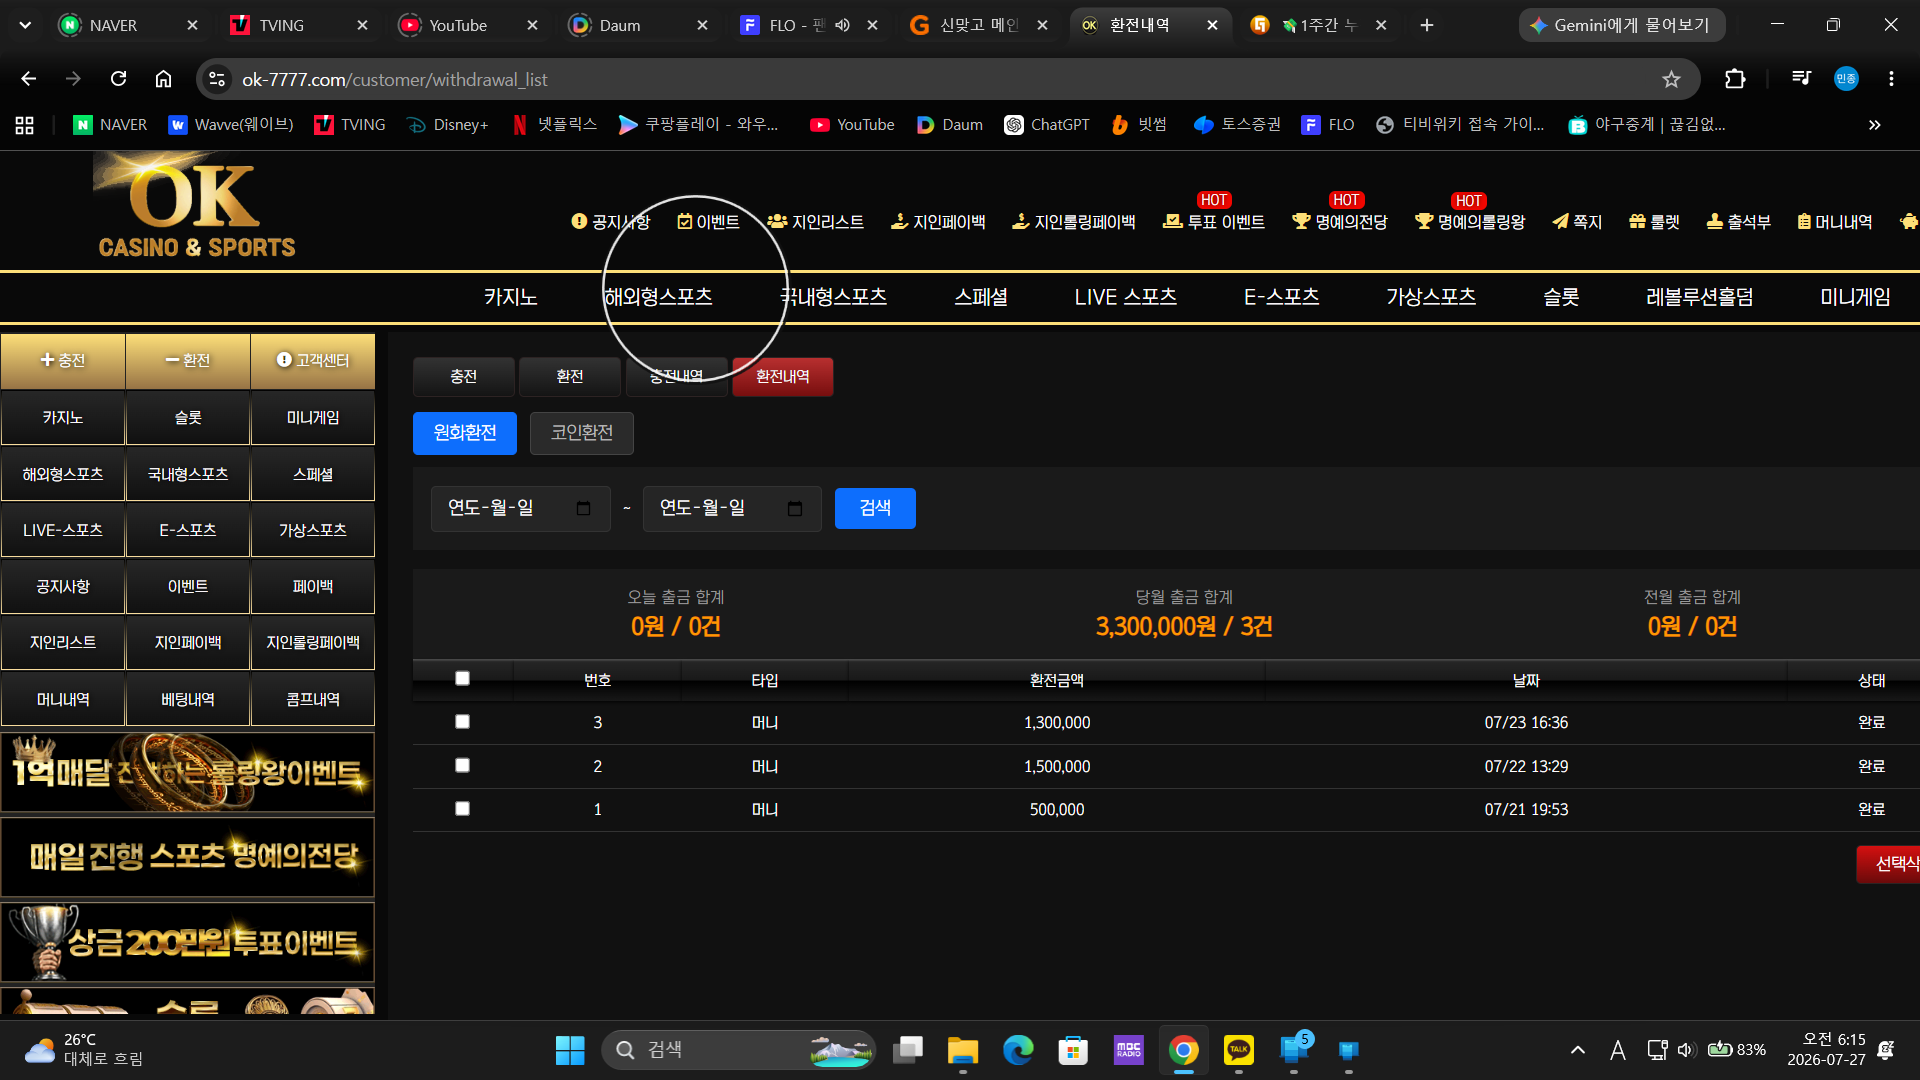Check the box for withdrawal row 2
The width and height of the screenshot is (1920, 1080).
[x=462, y=765]
